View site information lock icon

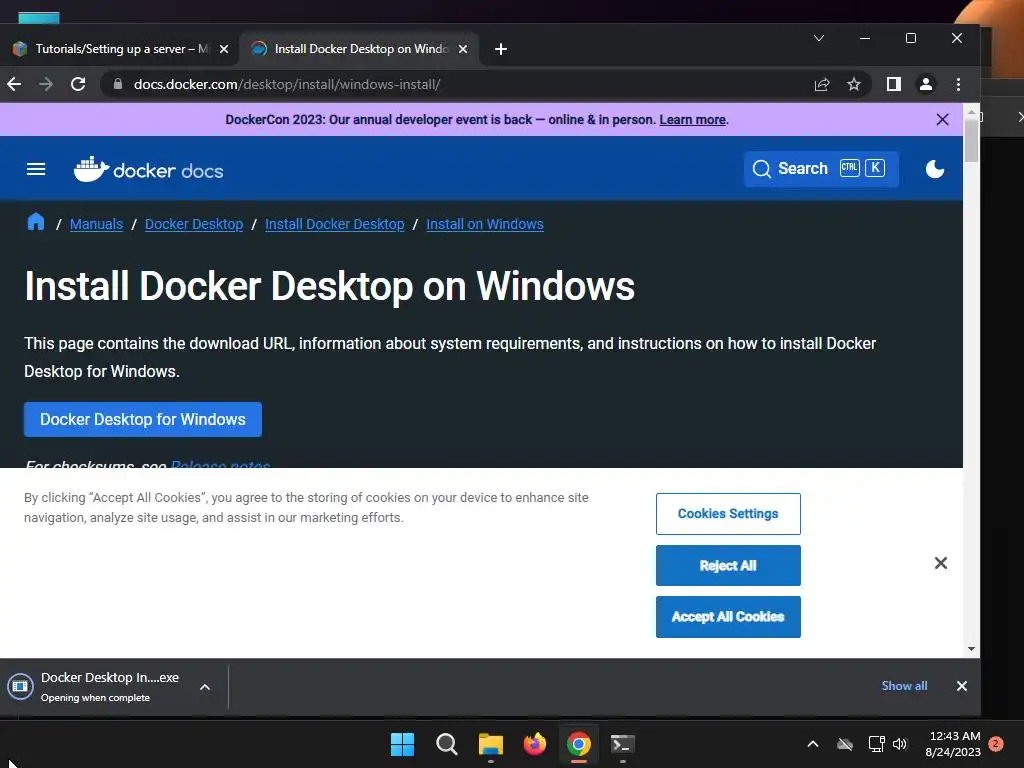coord(118,84)
